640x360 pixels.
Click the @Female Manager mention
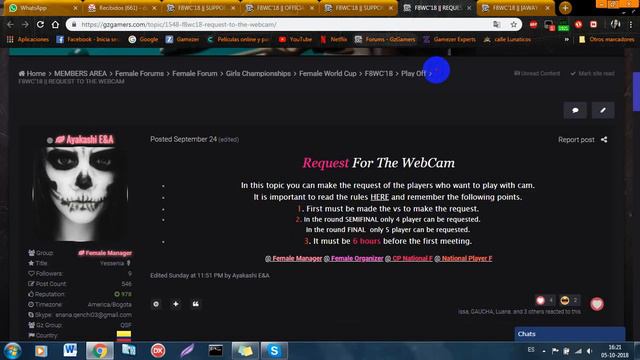tap(293, 258)
